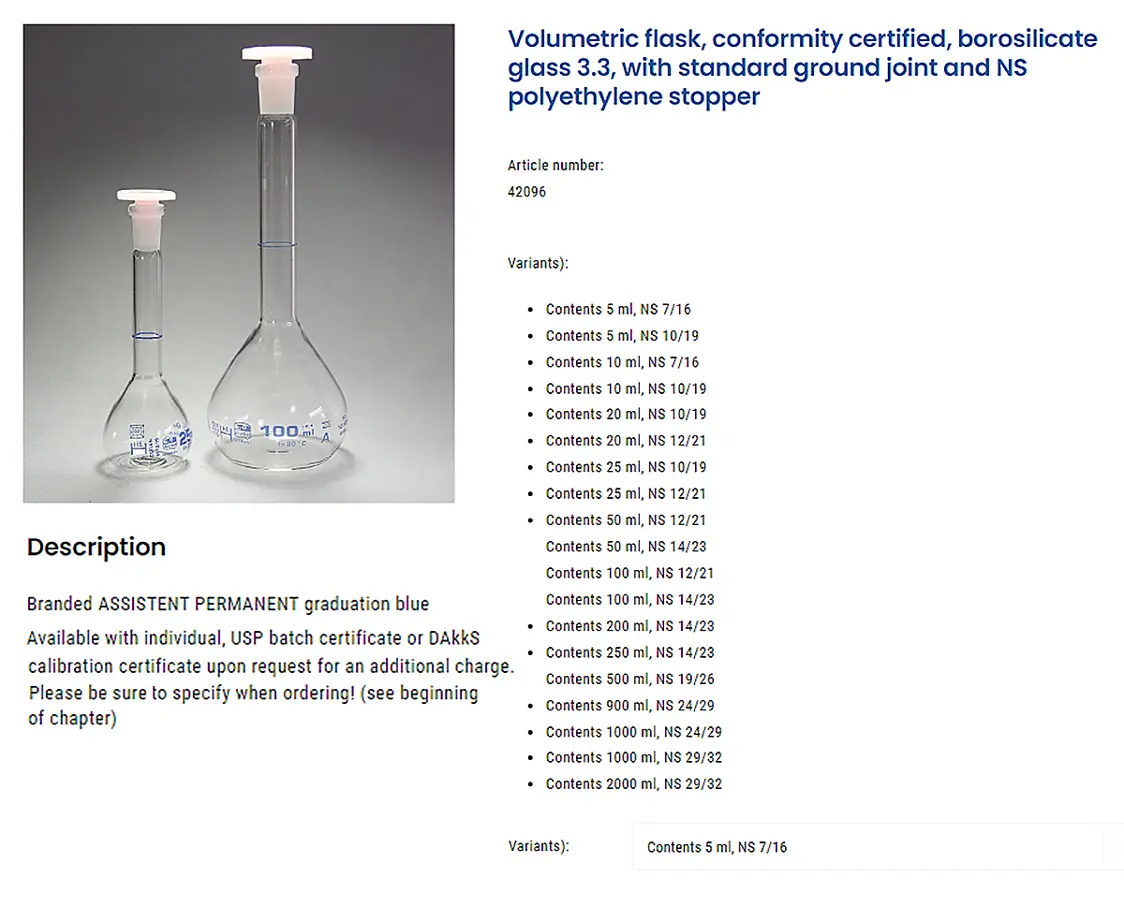Image resolution: width=1124 pixels, height=907 pixels.
Task: Click article number 42096
Action: [526, 191]
